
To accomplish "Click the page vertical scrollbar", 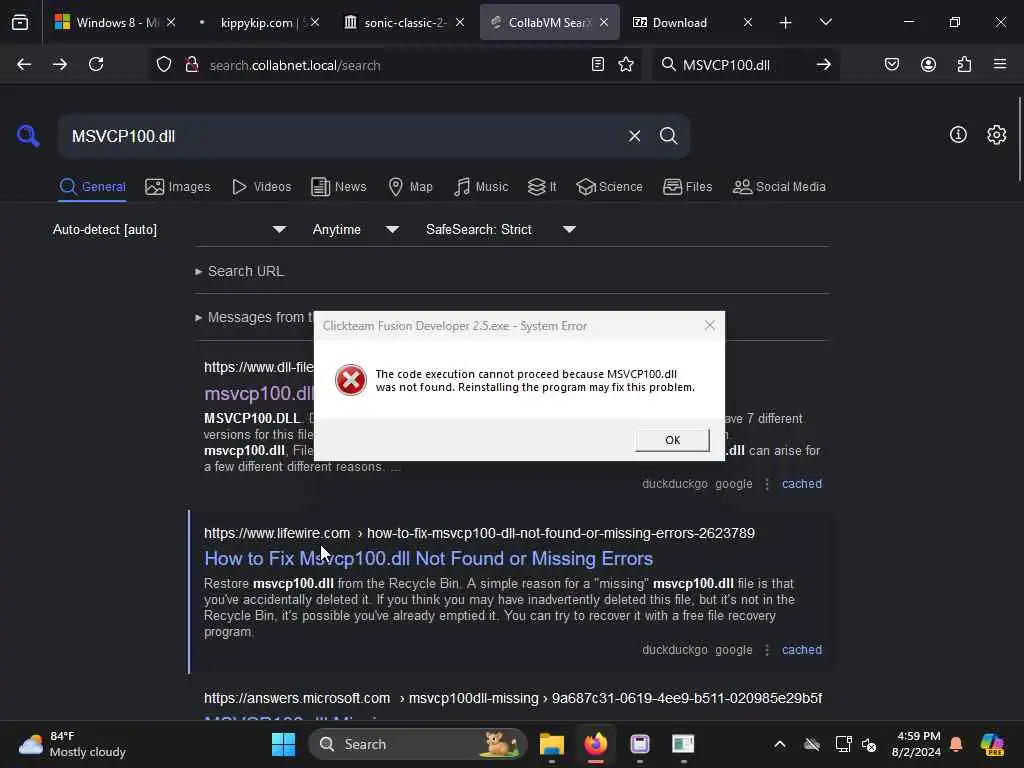I will 1019,138.
